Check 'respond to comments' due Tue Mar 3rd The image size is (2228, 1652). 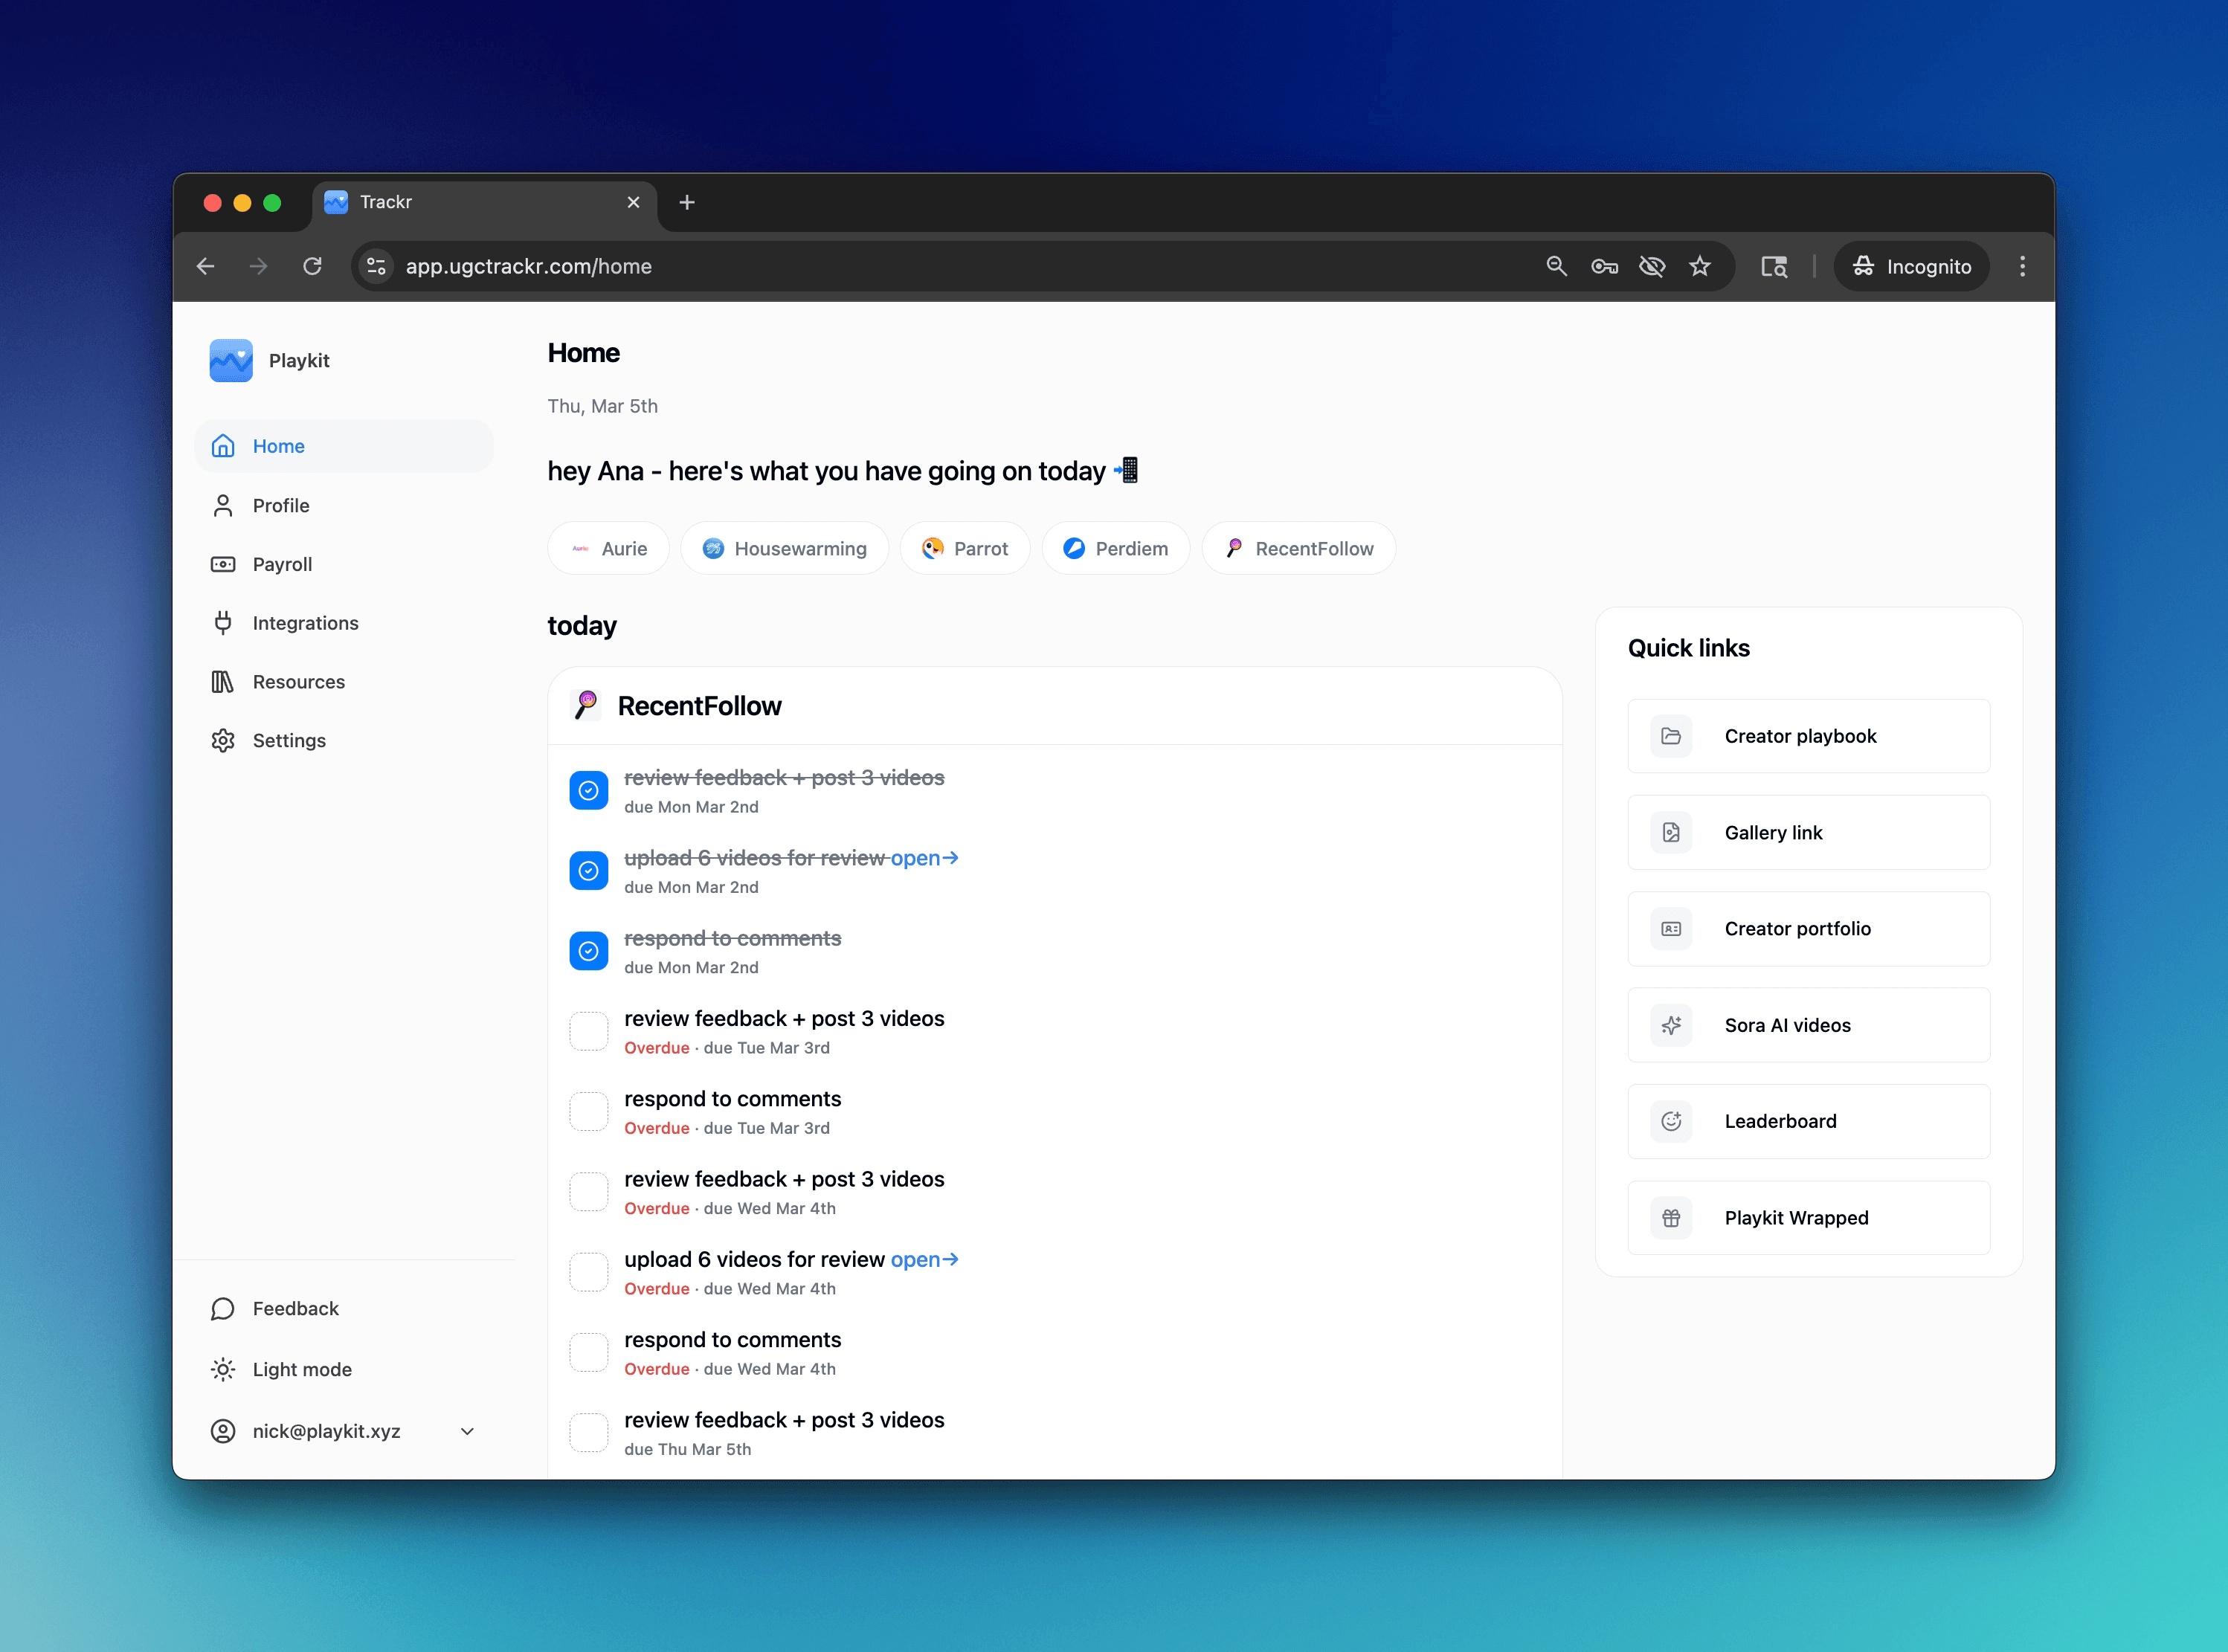point(589,1112)
